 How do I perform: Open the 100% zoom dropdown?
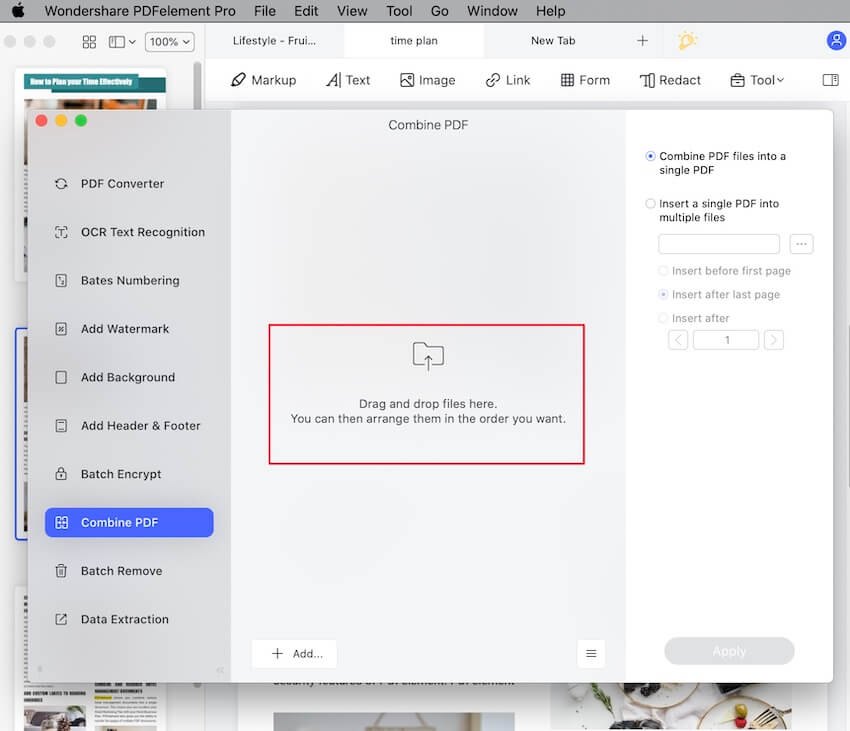(x=170, y=42)
